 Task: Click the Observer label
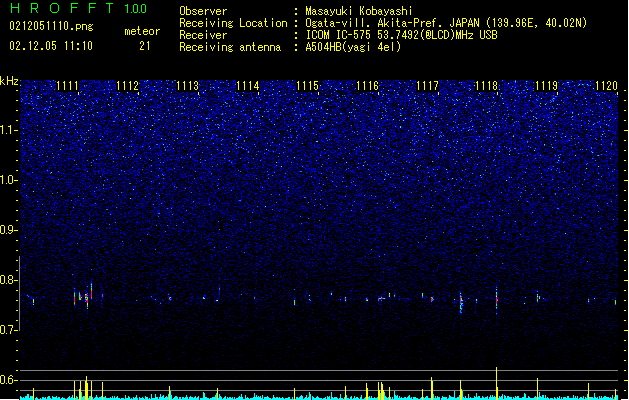(x=203, y=11)
